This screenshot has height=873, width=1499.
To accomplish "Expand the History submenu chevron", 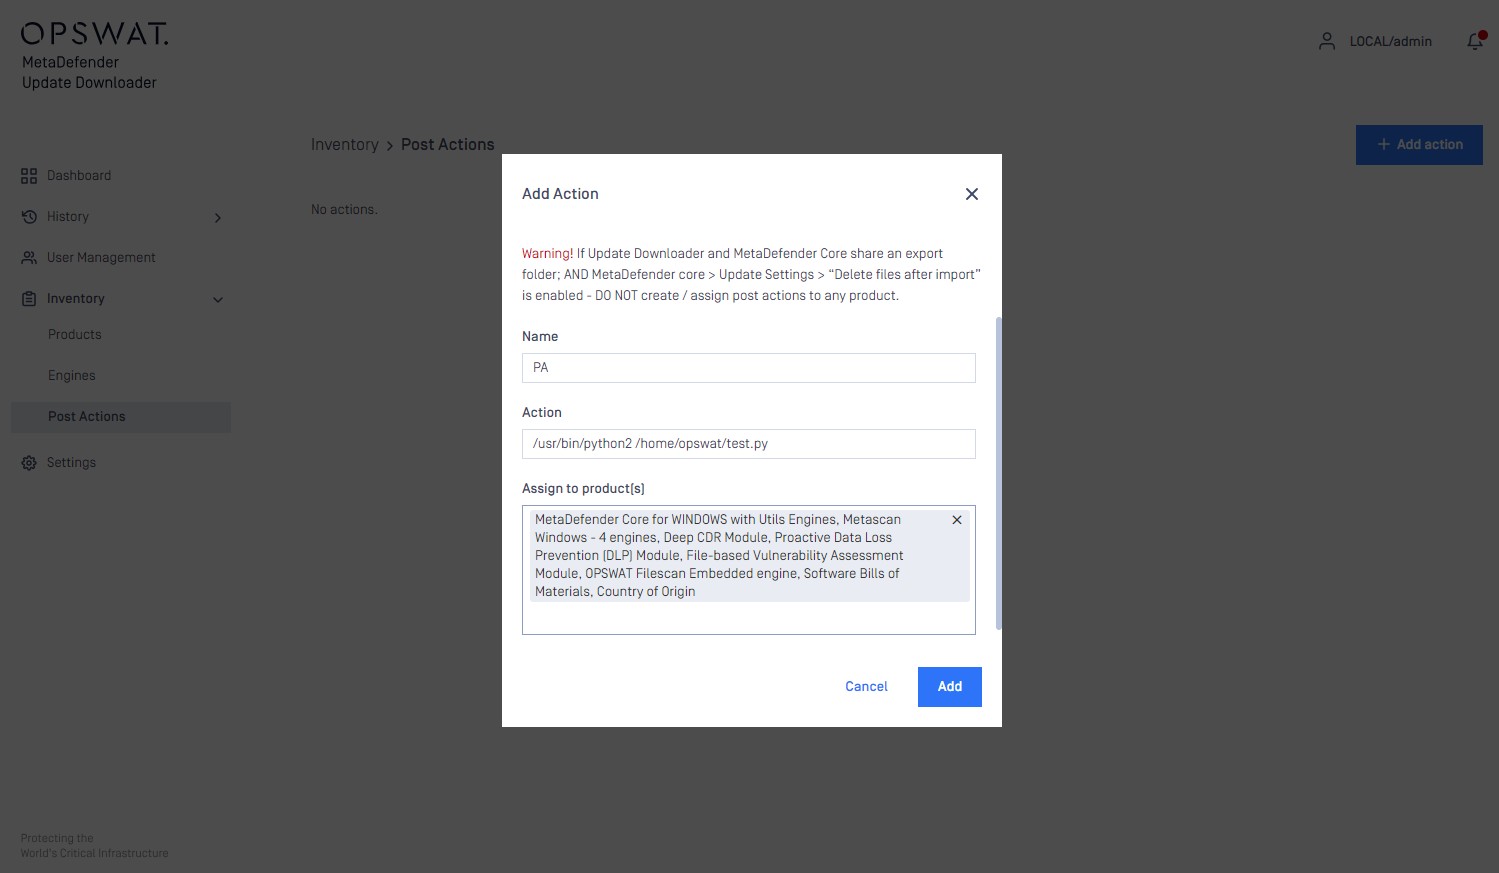I will 218,218.
